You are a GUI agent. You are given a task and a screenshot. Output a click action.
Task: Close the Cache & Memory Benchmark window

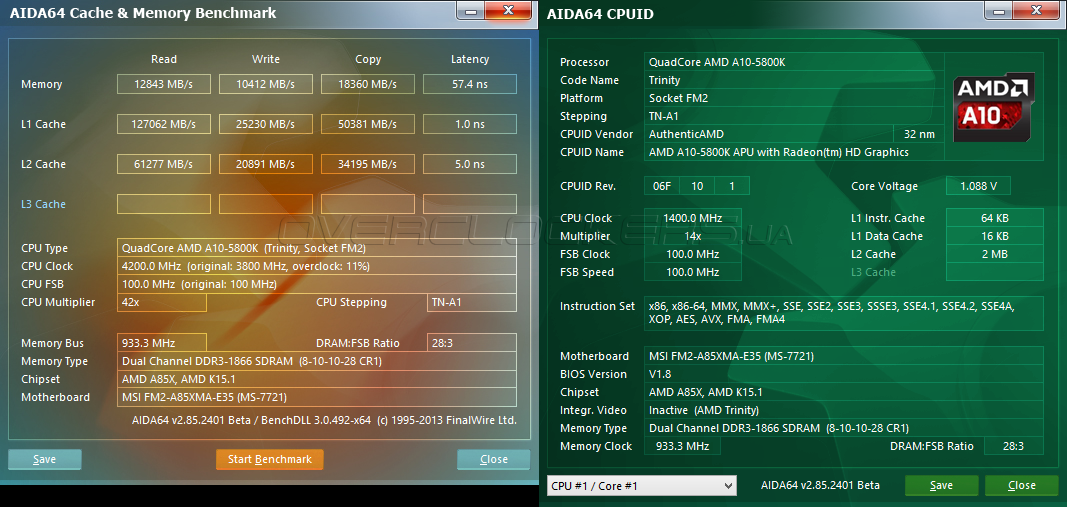[x=493, y=459]
